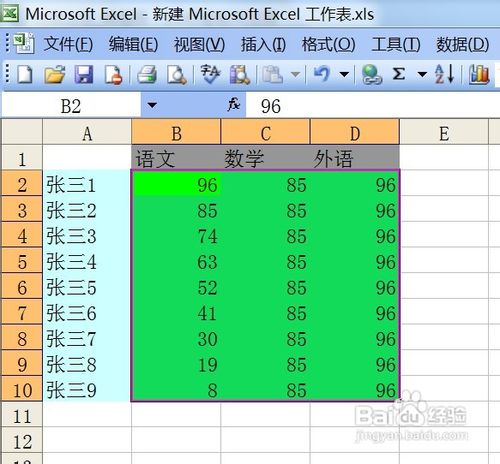Select the cell 张三2
This screenshot has width=500, height=464.
87,209
